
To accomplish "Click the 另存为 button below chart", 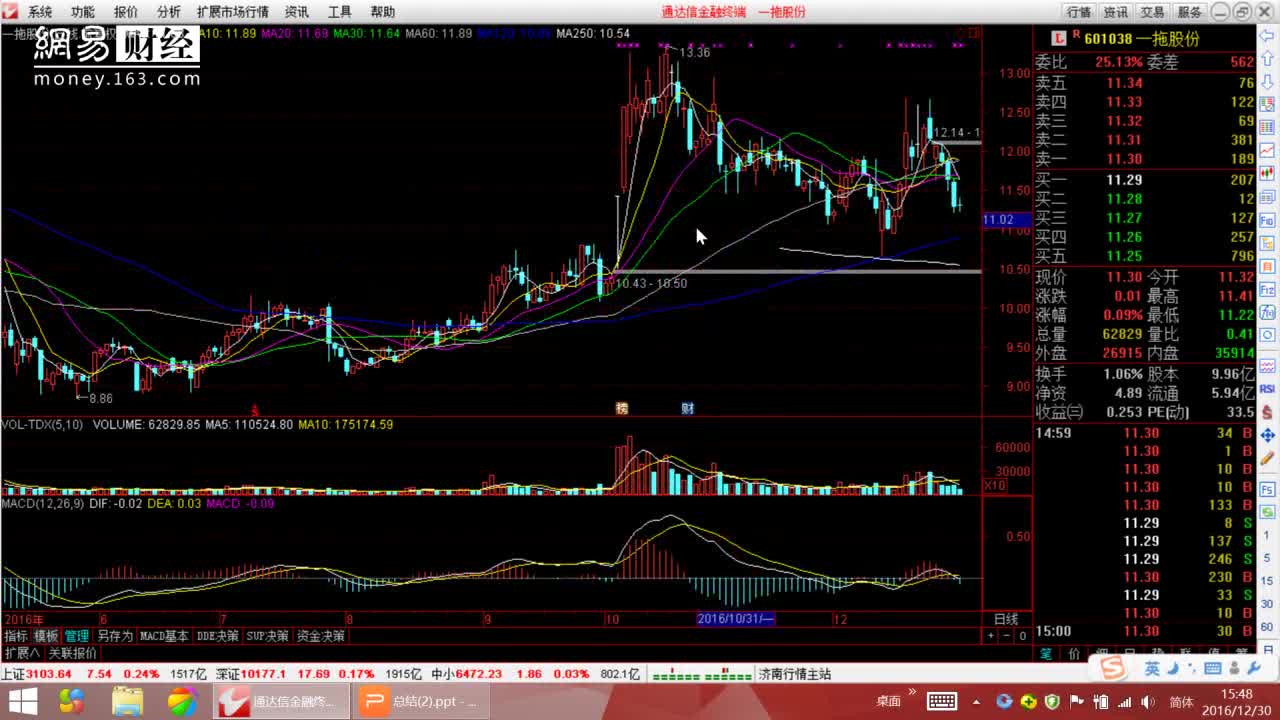I will point(114,636).
